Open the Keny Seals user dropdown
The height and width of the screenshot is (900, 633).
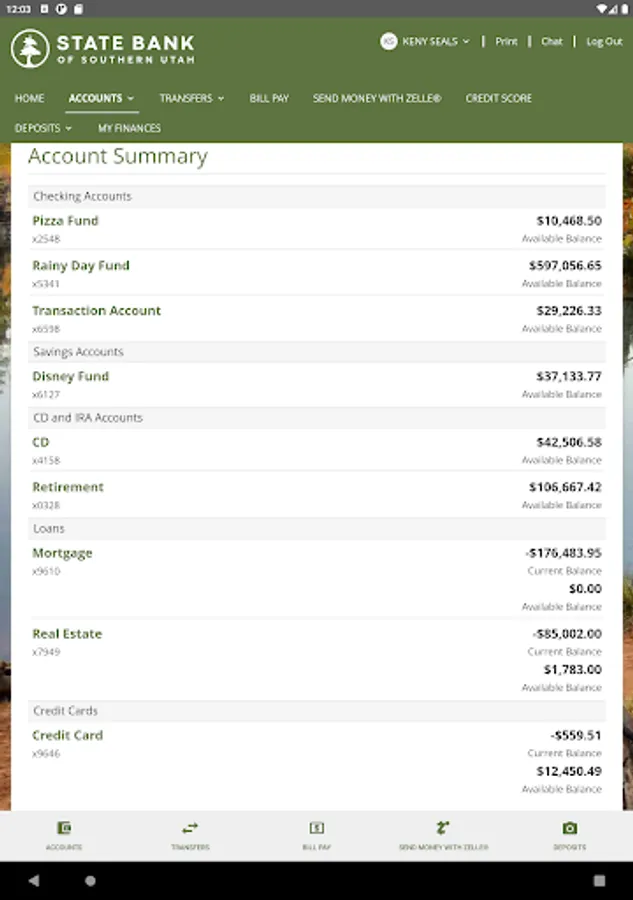pyautogui.click(x=436, y=42)
